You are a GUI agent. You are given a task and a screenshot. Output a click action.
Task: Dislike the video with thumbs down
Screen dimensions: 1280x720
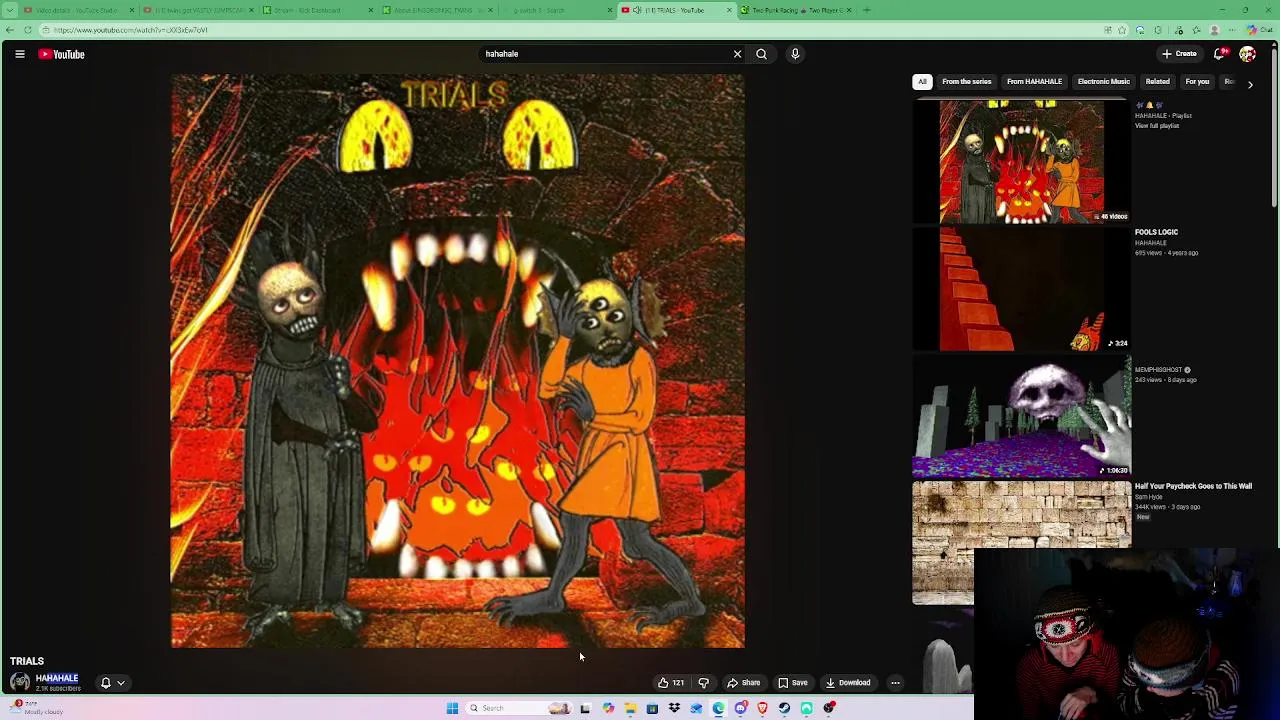704,683
